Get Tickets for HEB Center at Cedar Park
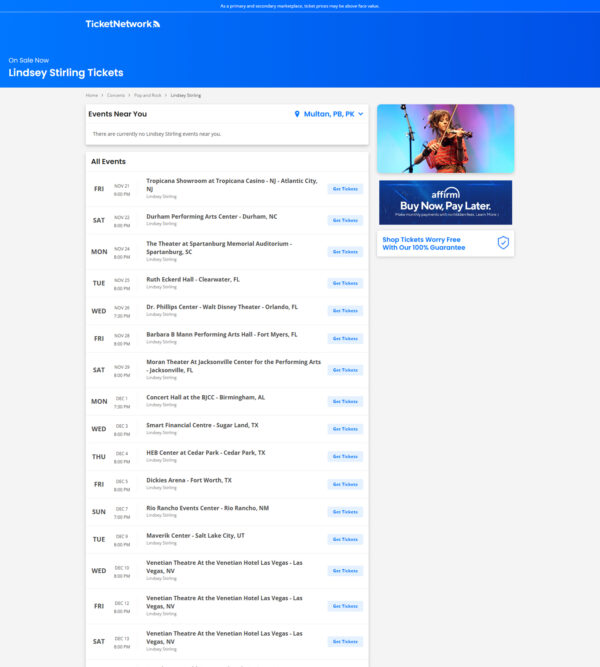 [345, 456]
